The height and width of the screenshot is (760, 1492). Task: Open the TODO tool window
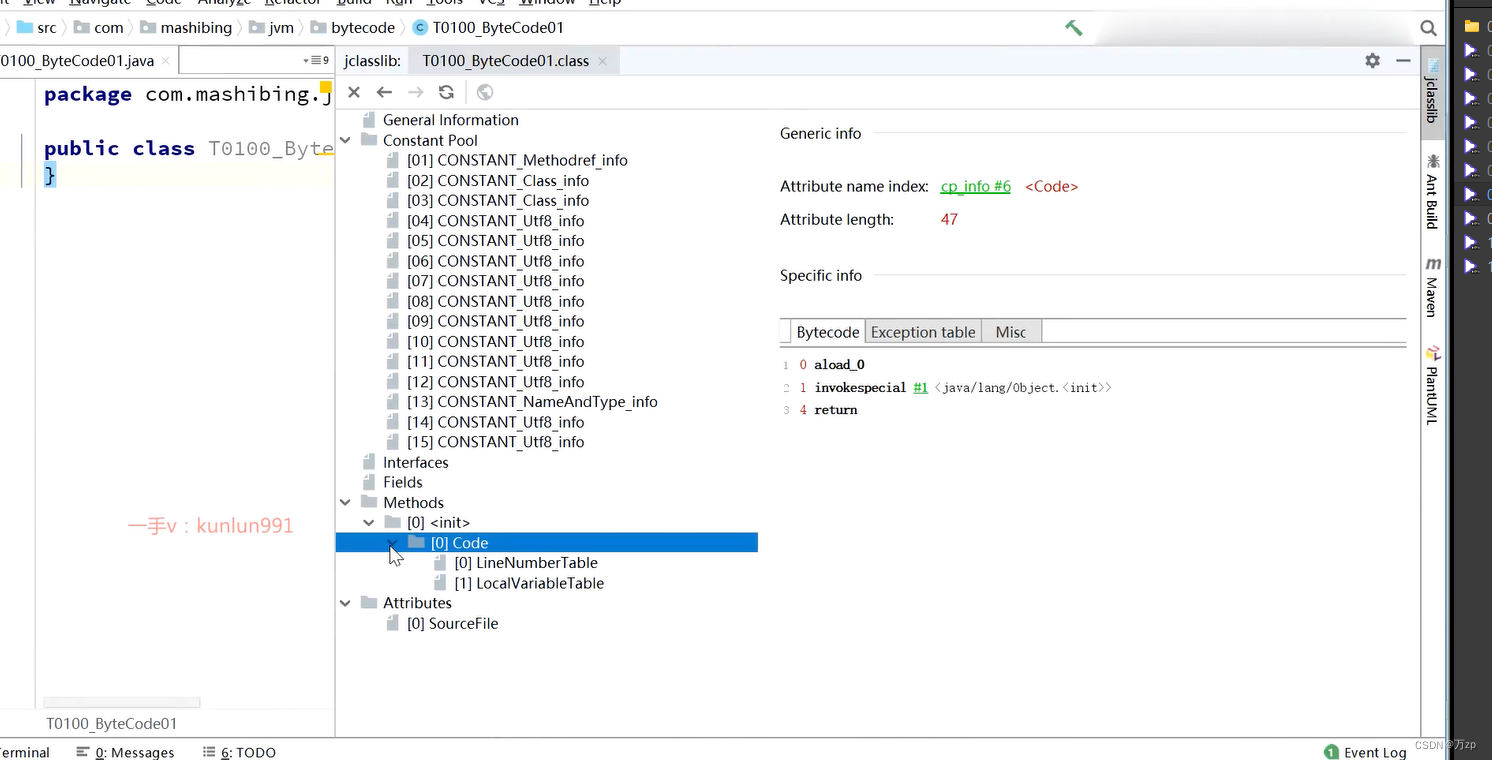click(239, 752)
